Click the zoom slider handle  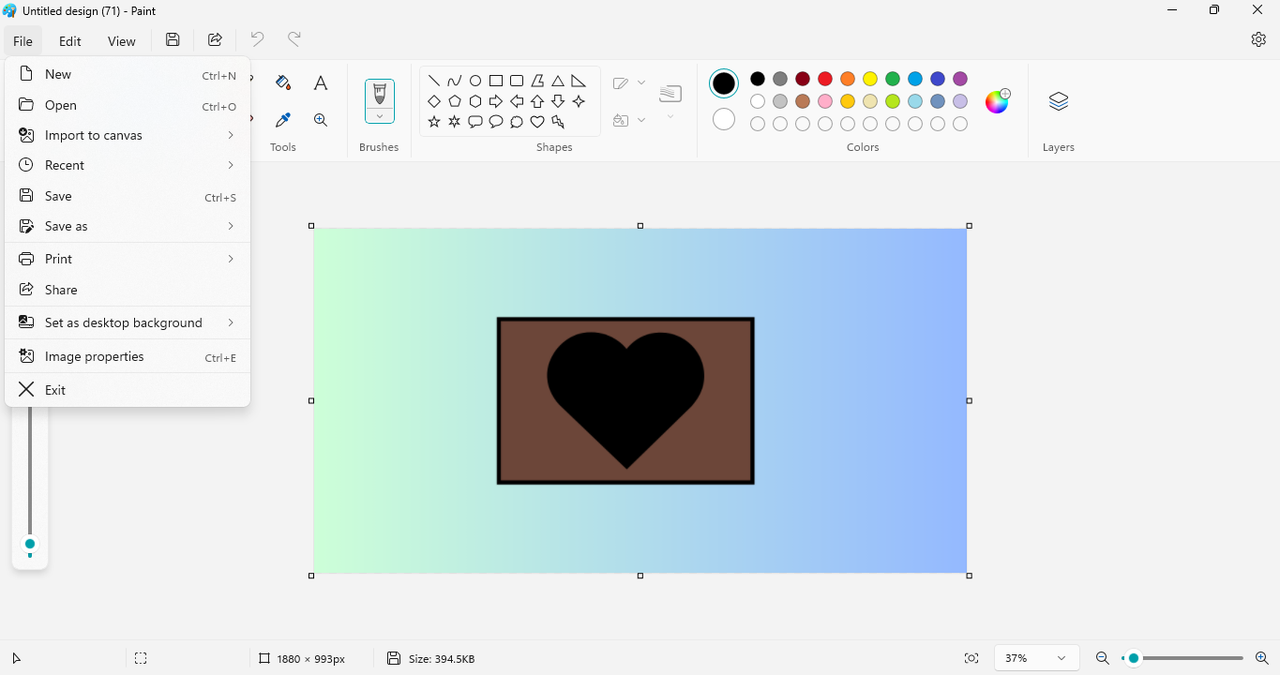point(1133,658)
